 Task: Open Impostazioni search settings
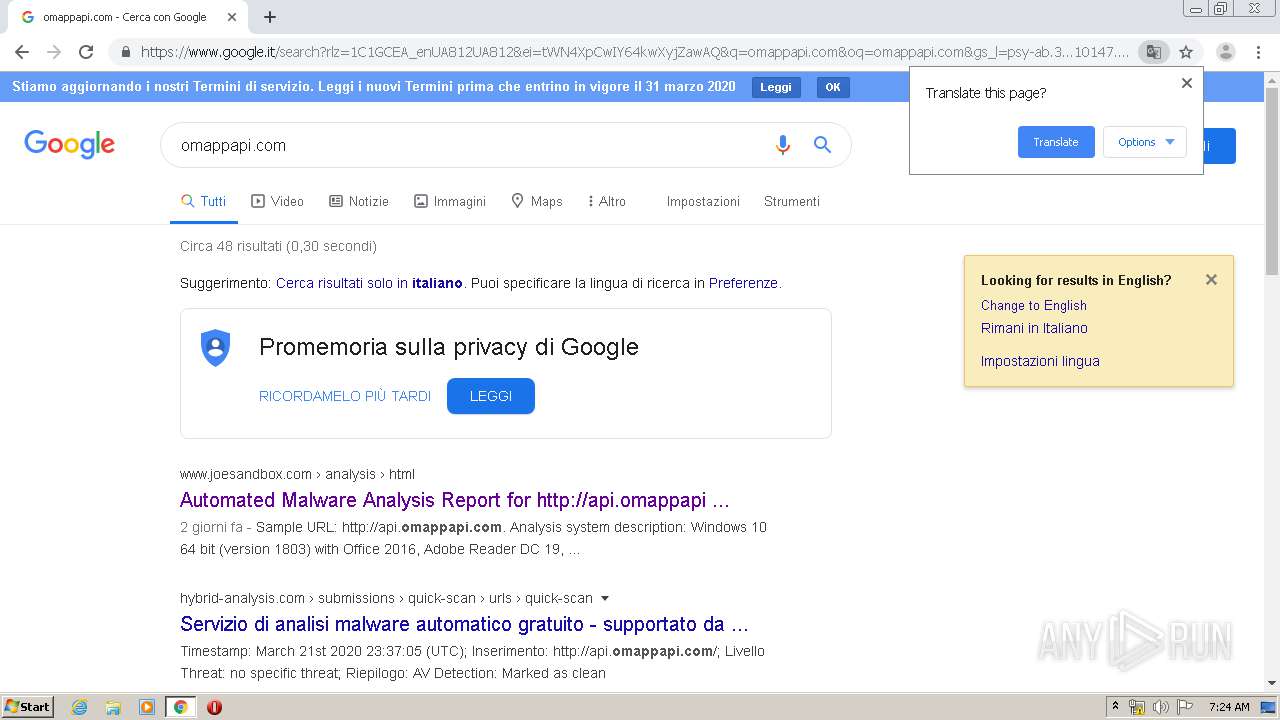pyautogui.click(x=703, y=201)
